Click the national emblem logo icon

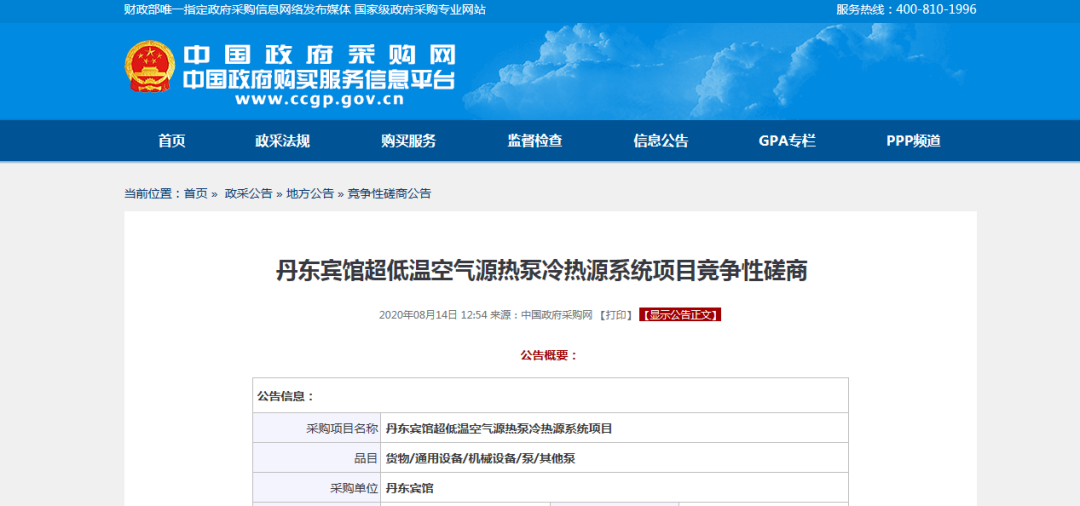coord(149,66)
